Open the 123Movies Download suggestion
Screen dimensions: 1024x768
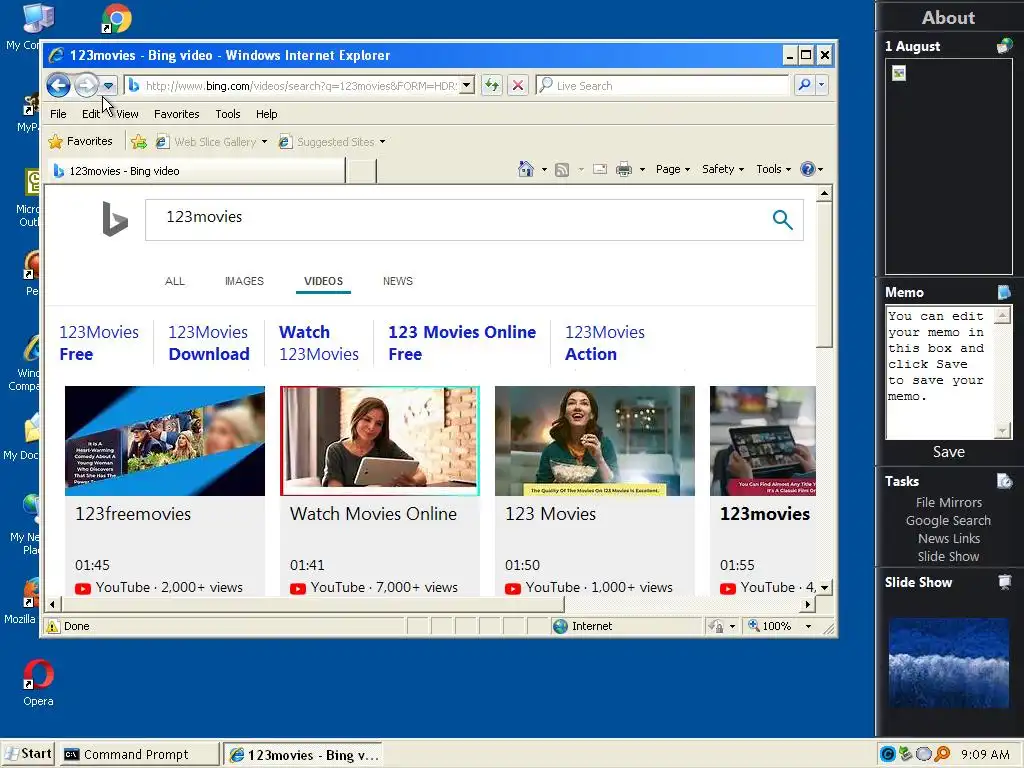tap(209, 344)
